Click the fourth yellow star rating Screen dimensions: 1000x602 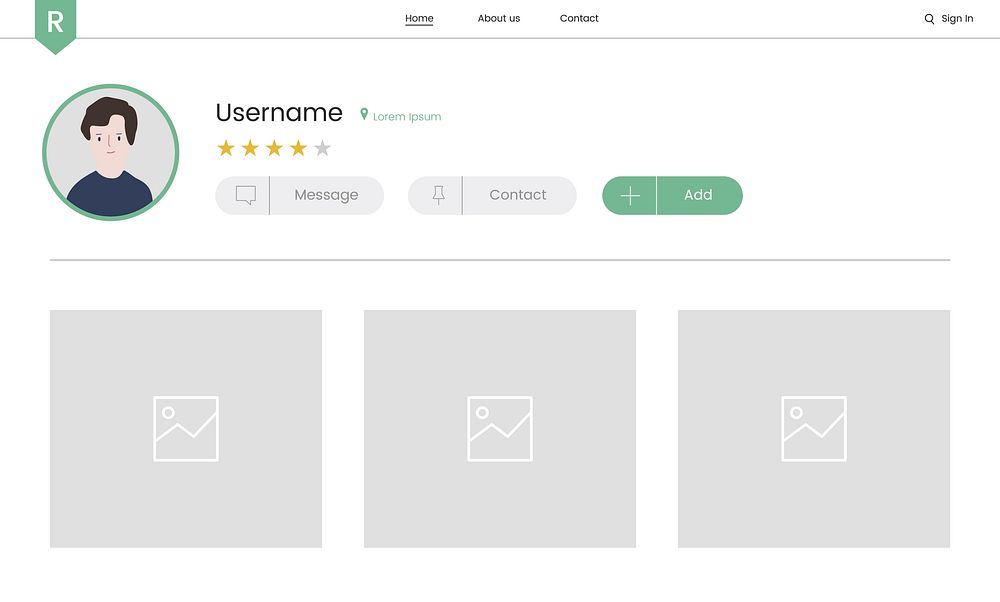297,147
